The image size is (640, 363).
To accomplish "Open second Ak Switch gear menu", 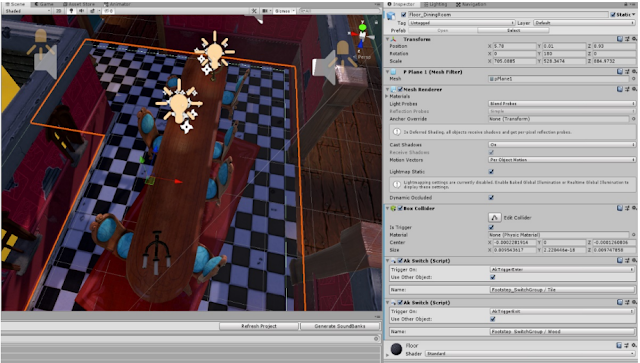I will coord(634,303).
